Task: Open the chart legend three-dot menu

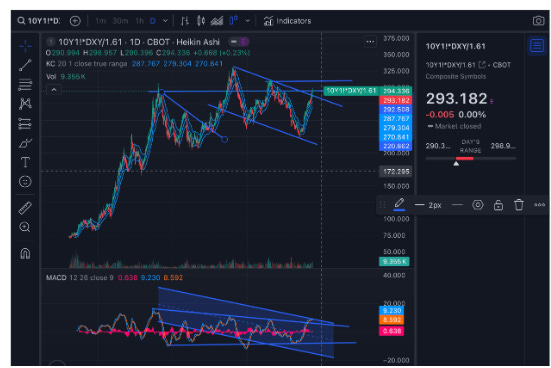Action: 370,42
